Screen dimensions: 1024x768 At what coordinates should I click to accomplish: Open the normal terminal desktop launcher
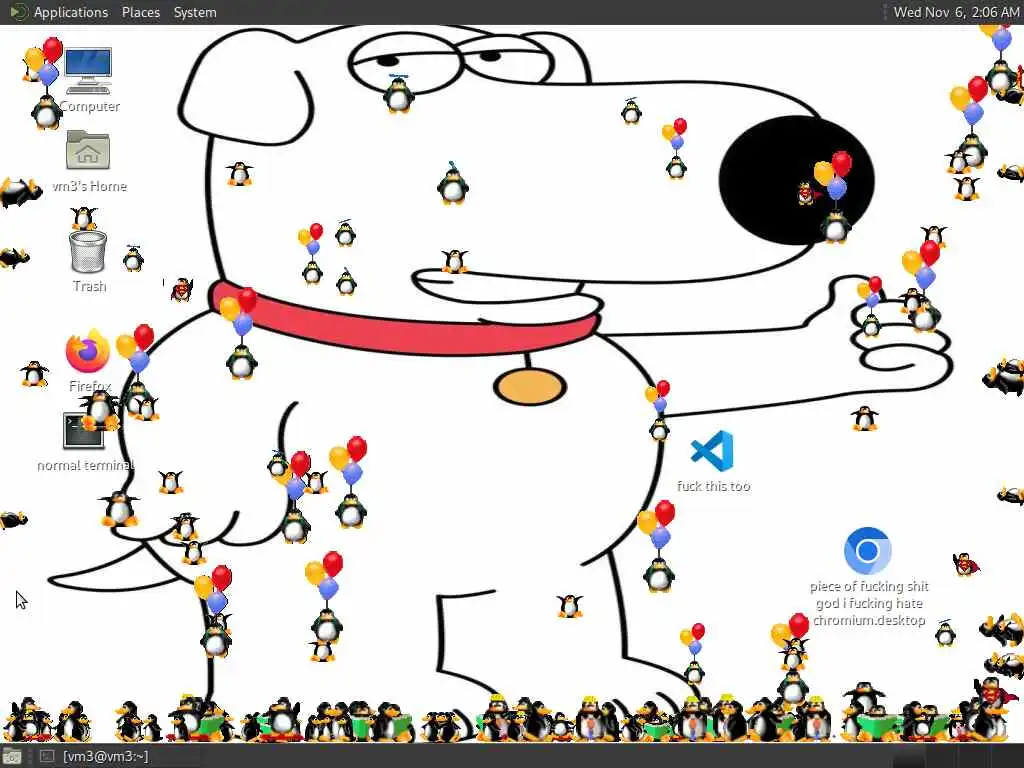(84, 430)
